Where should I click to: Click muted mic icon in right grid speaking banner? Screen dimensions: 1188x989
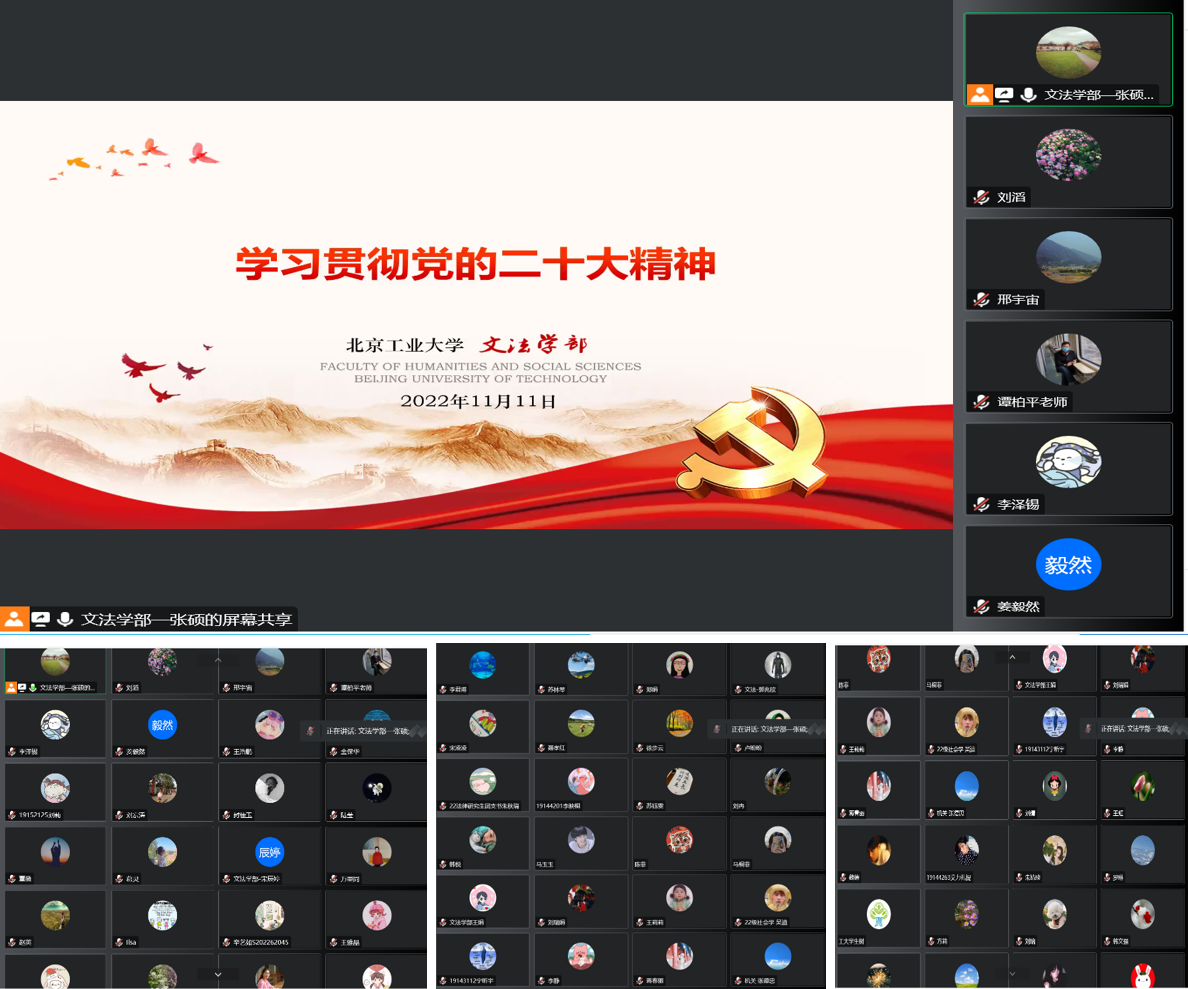pos(1087,728)
